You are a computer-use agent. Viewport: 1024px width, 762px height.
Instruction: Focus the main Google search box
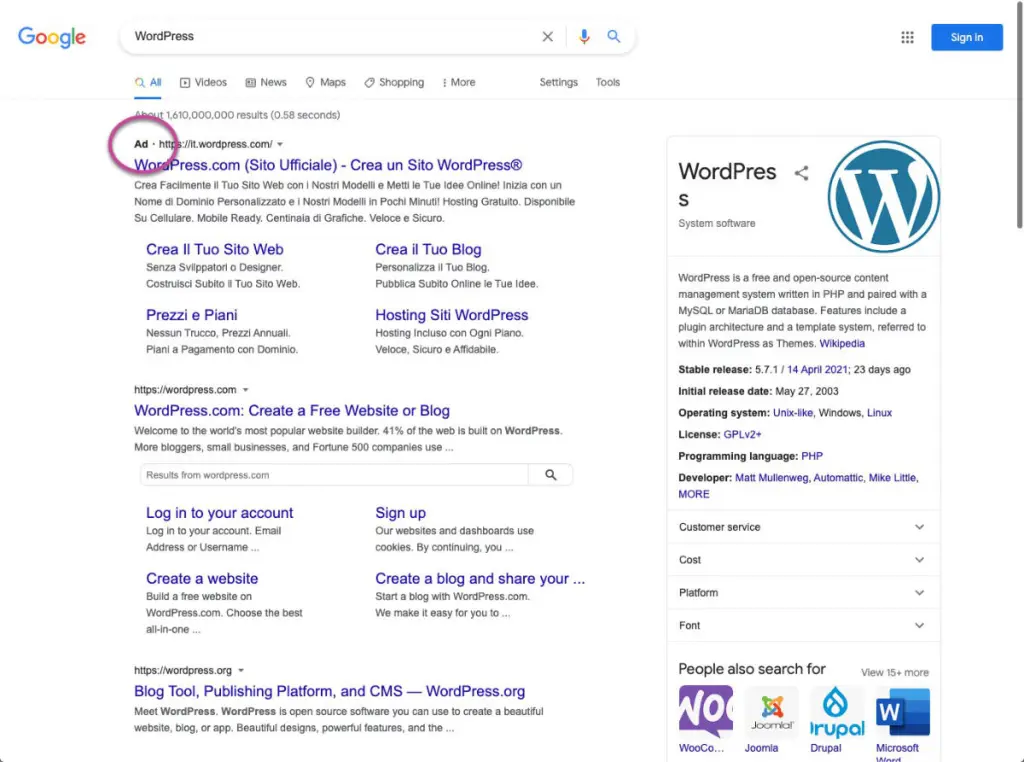pyautogui.click(x=333, y=37)
